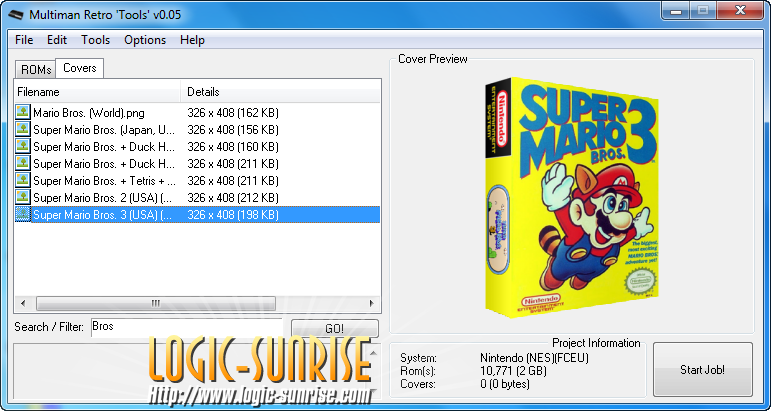Switch to the ROMs tab
This screenshot has width=771, height=411.
(x=35, y=70)
